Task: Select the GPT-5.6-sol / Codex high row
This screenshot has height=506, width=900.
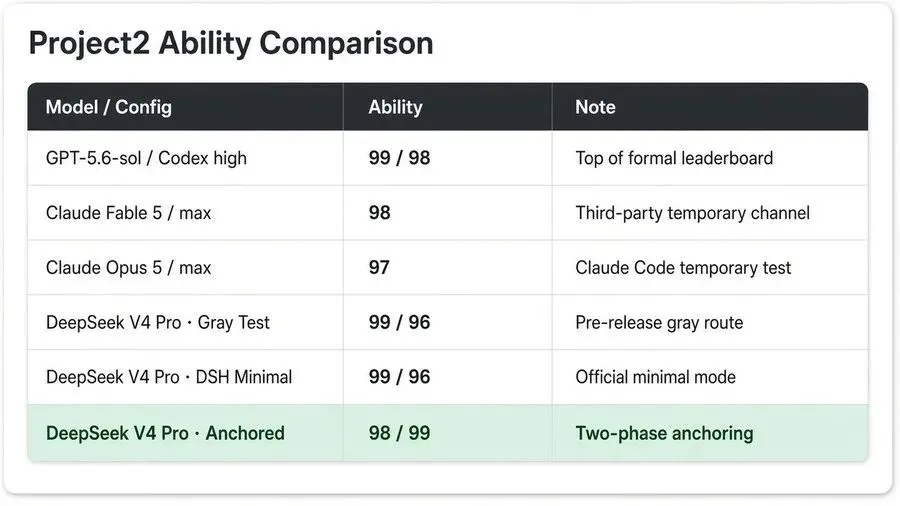Action: [448, 158]
